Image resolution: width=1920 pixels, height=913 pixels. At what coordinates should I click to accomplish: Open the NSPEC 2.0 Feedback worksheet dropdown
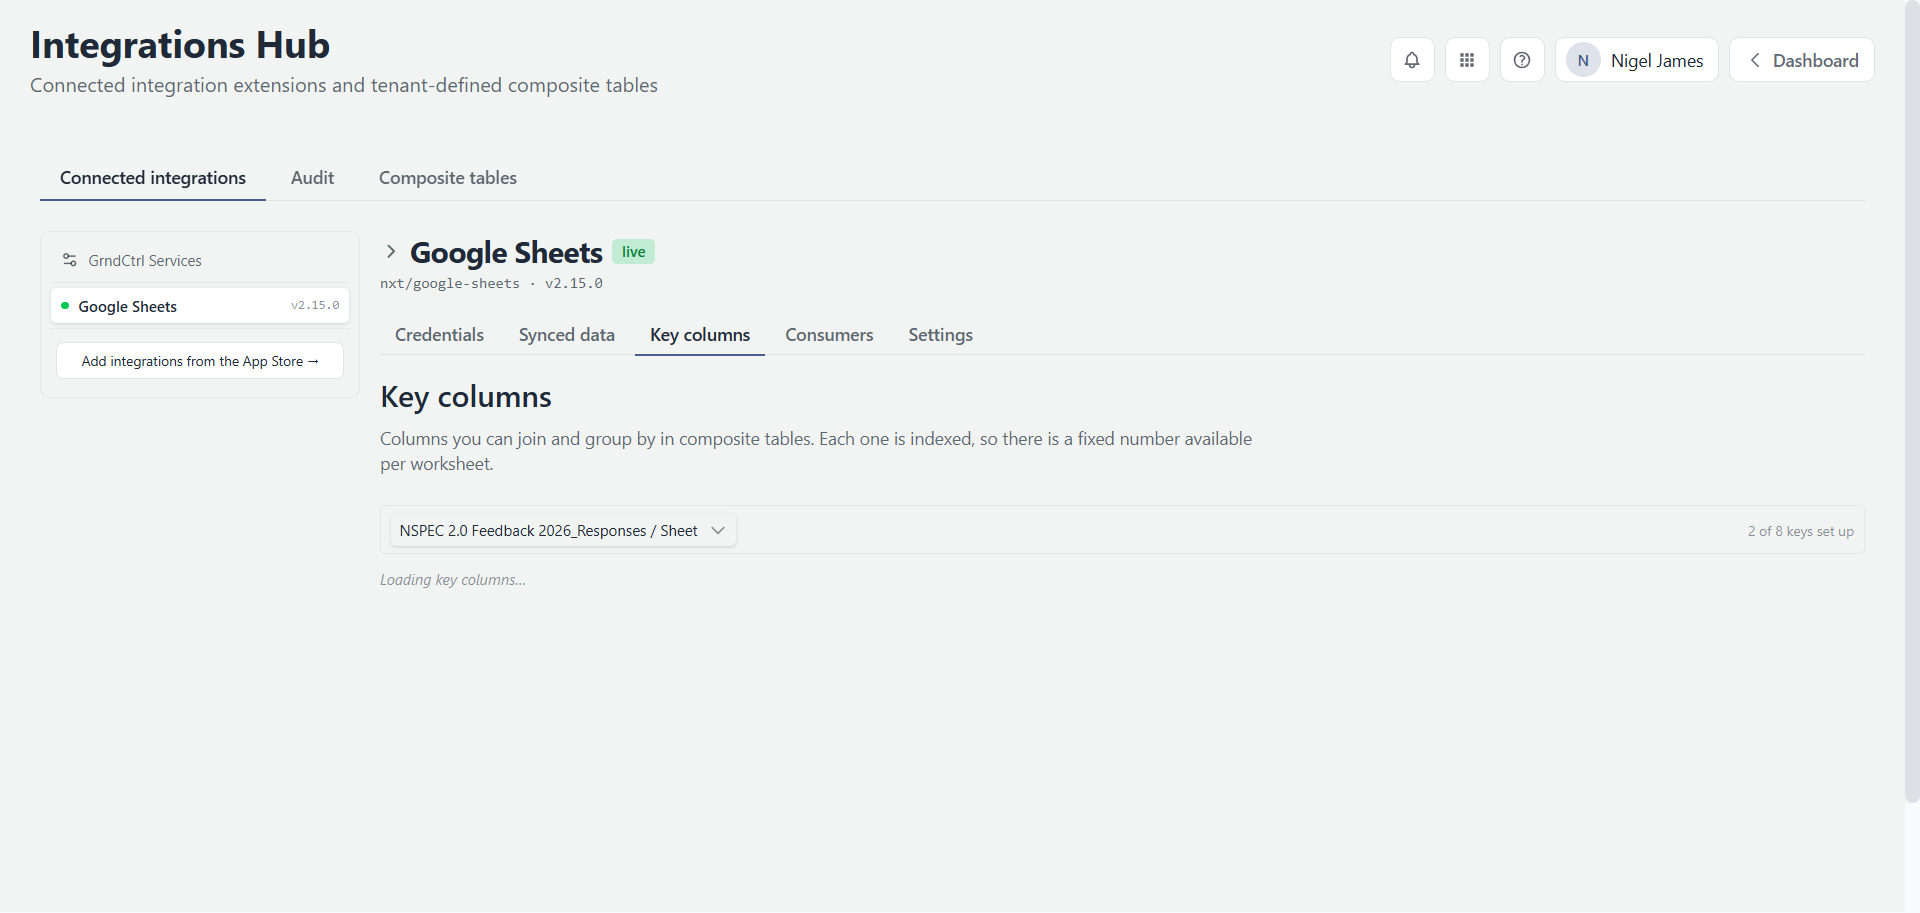[563, 530]
